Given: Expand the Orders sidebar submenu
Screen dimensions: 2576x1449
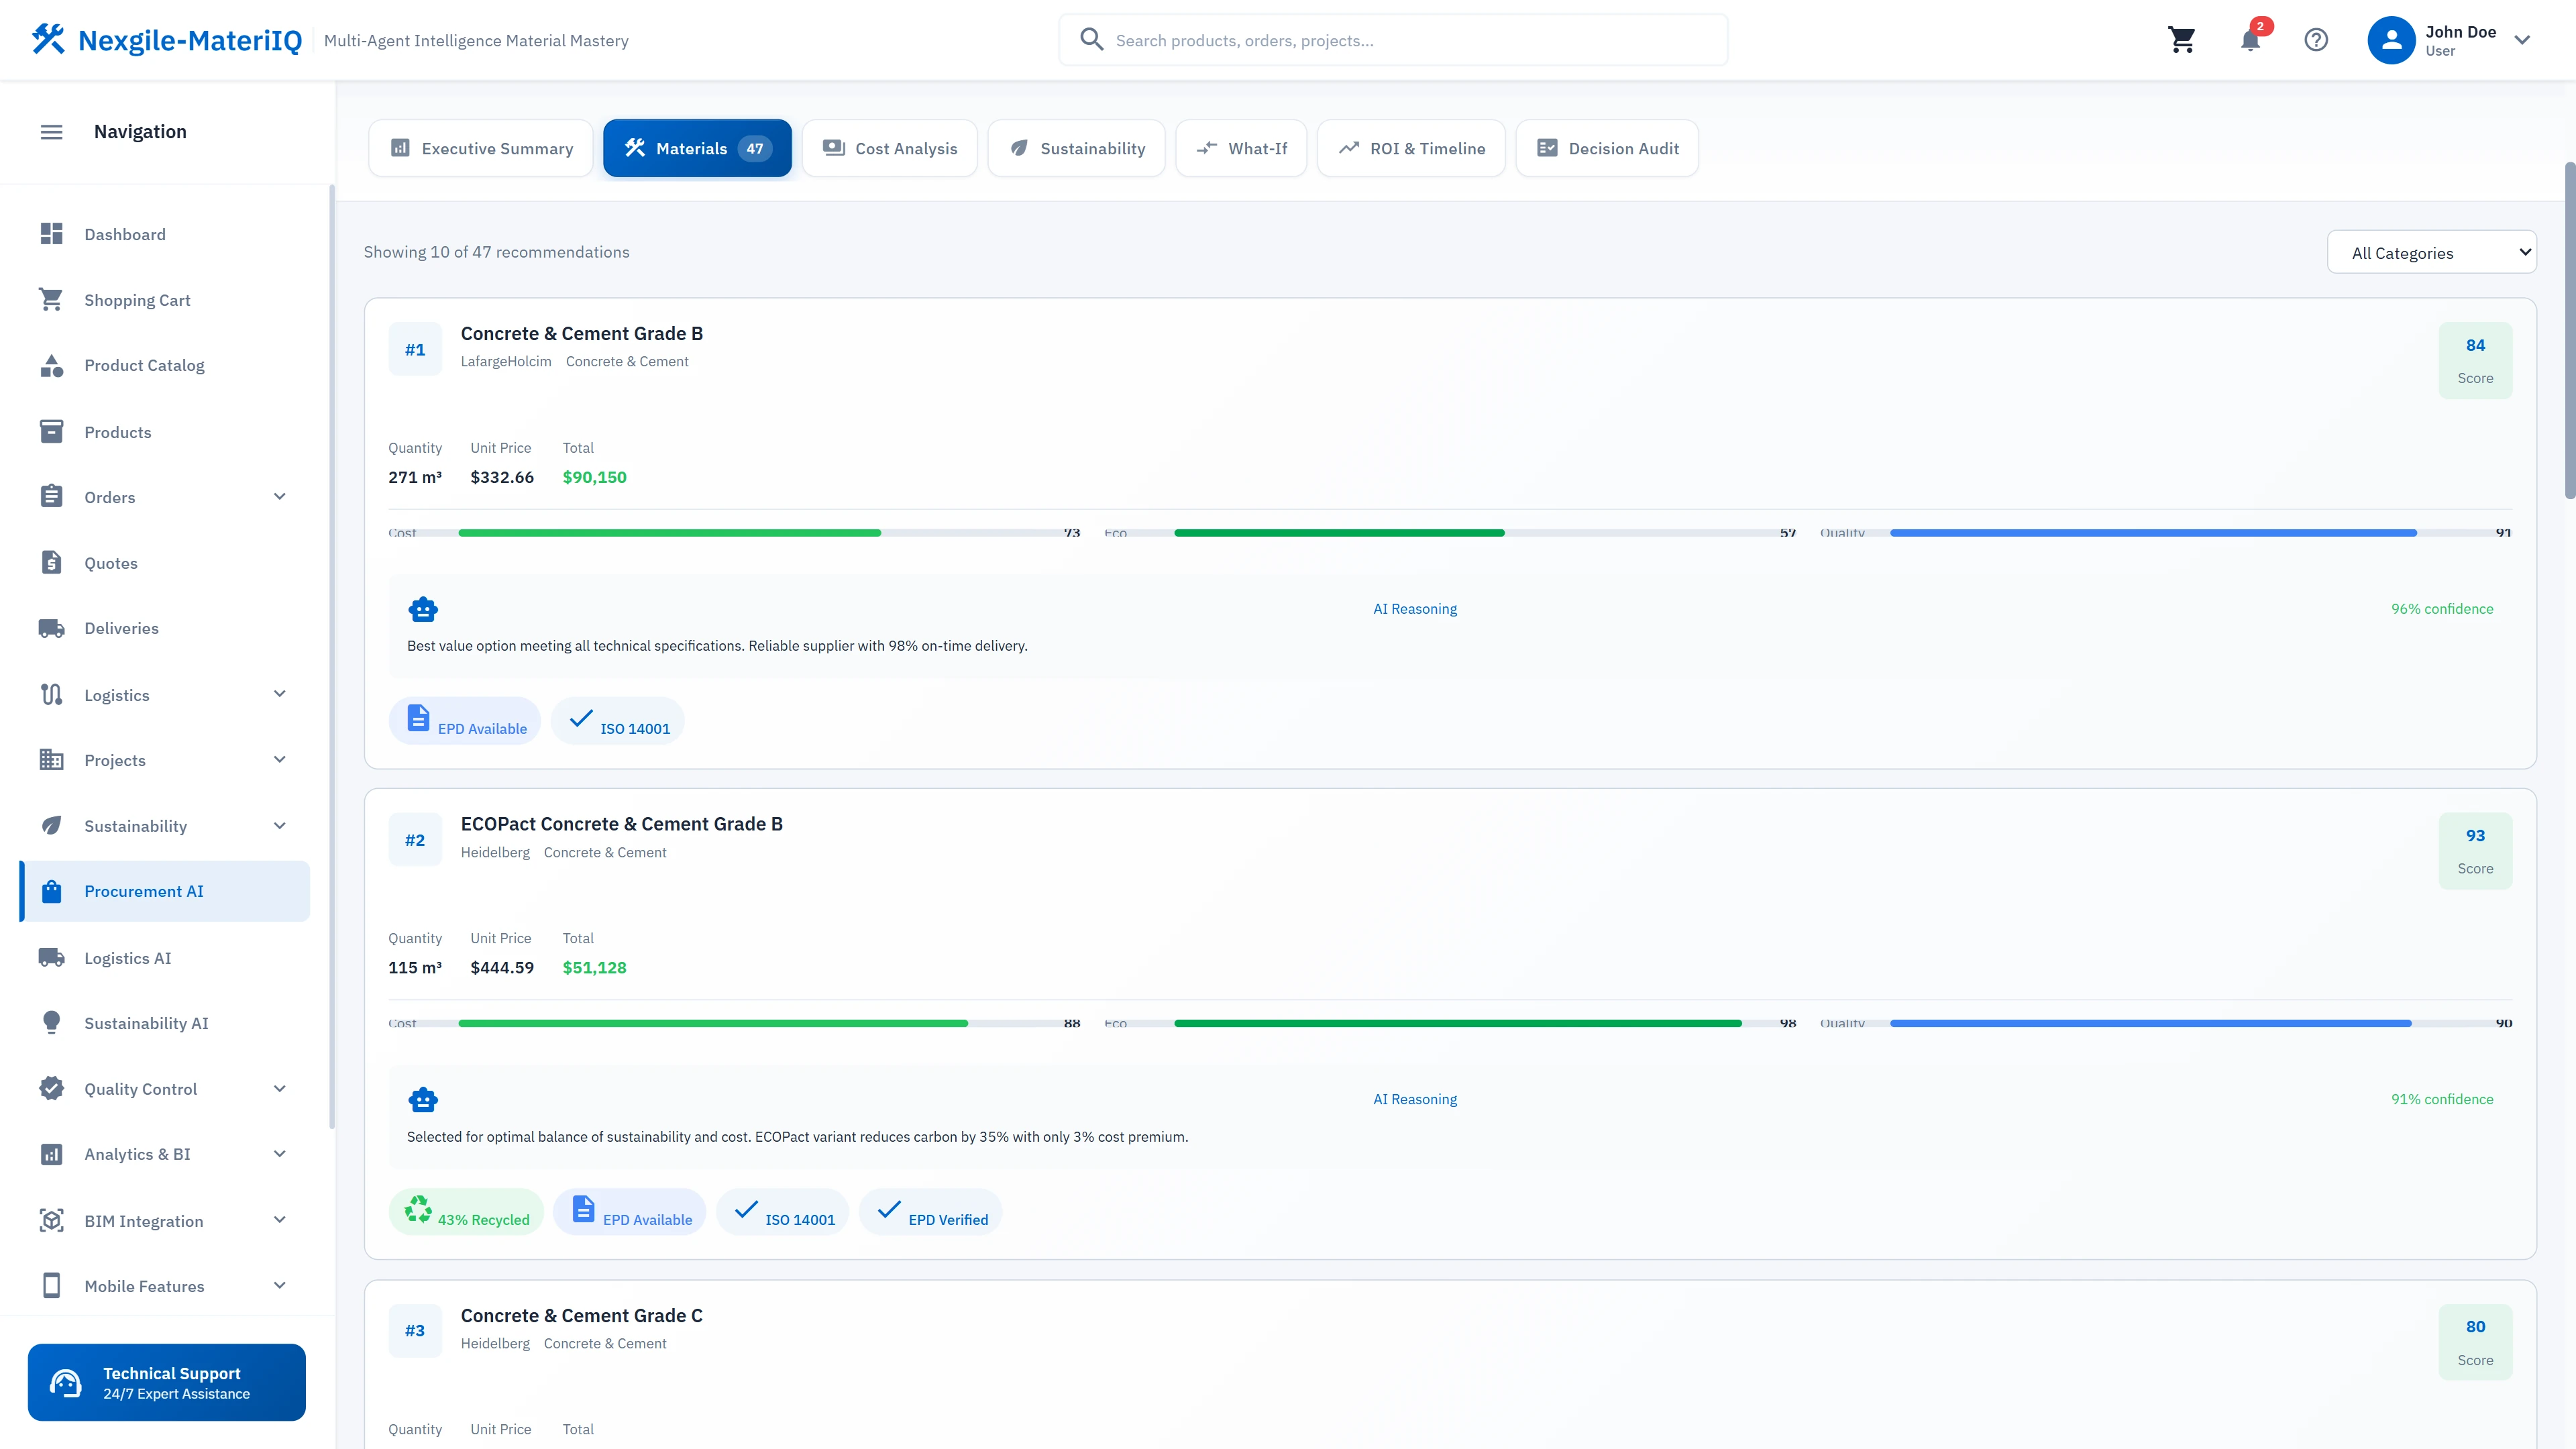Looking at the screenshot, I should click(280, 497).
